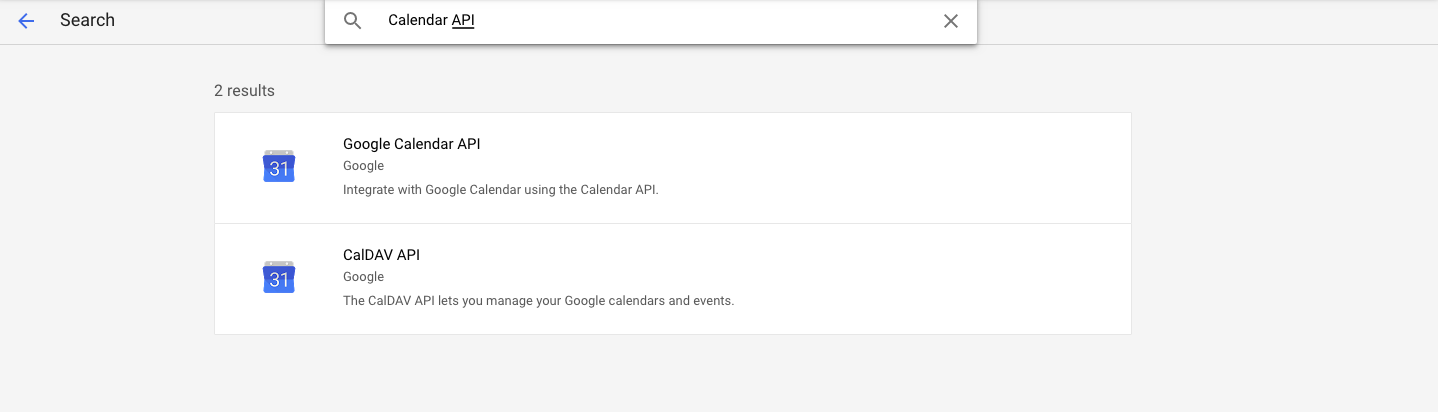Click the Google publisher label under Google Calendar API

coord(363,166)
